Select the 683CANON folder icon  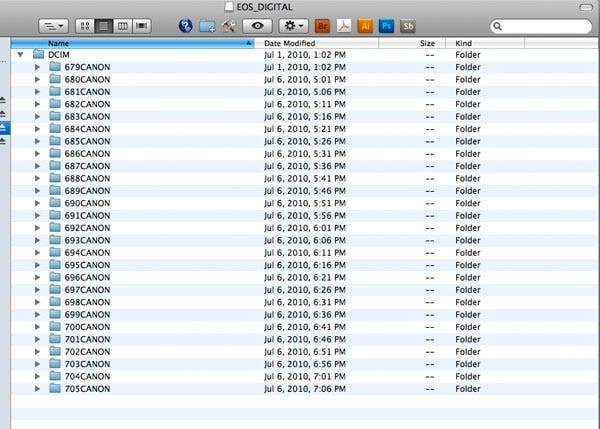click(55, 116)
